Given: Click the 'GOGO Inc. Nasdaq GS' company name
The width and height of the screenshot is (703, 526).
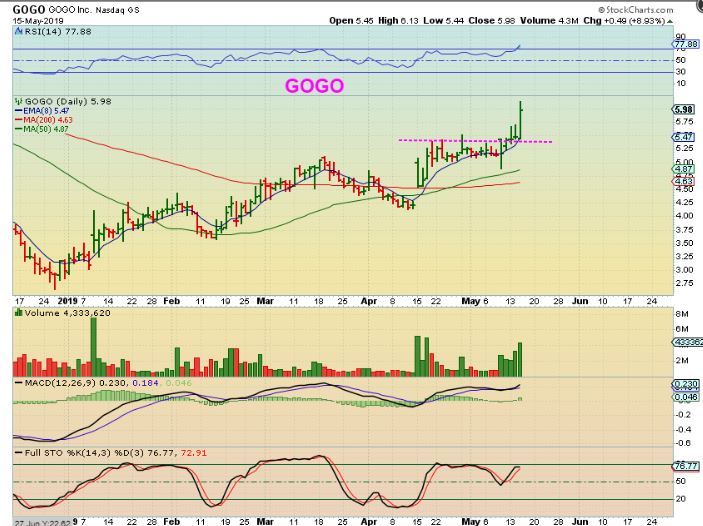Looking at the screenshot, I should pyautogui.click(x=94, y=9).
